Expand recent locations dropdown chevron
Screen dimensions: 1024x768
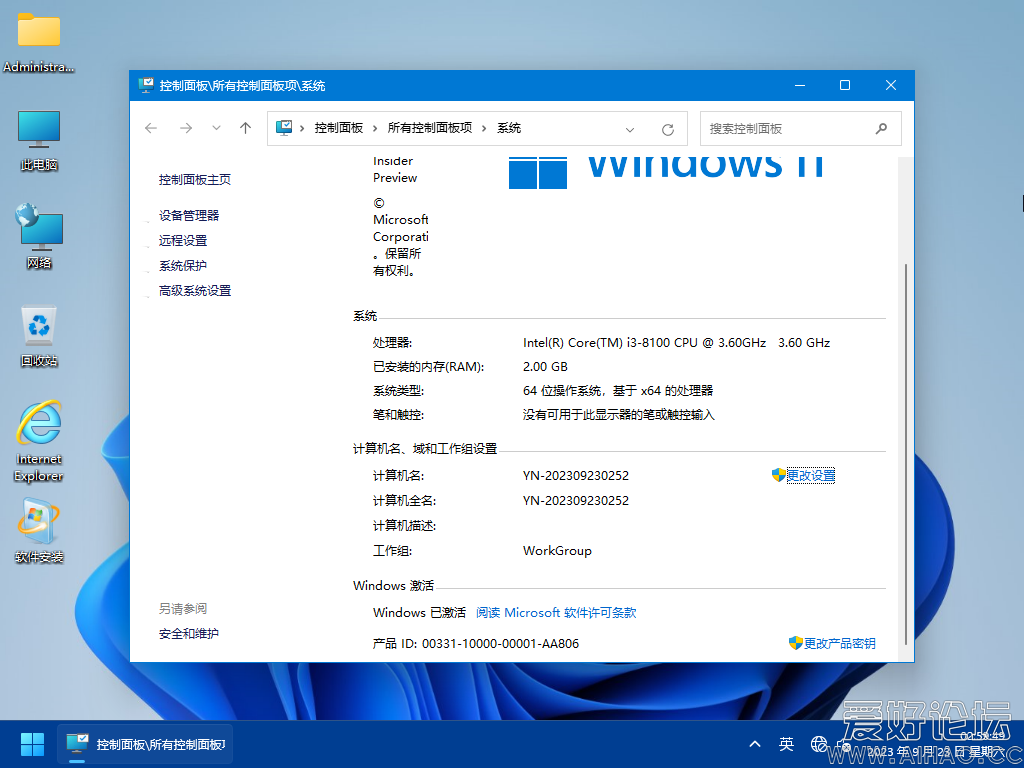click(216, 128)
